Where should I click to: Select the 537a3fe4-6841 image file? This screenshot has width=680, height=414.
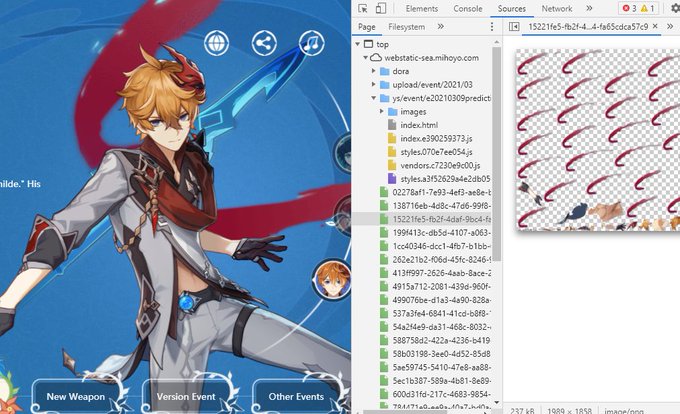tap(441, 313)
